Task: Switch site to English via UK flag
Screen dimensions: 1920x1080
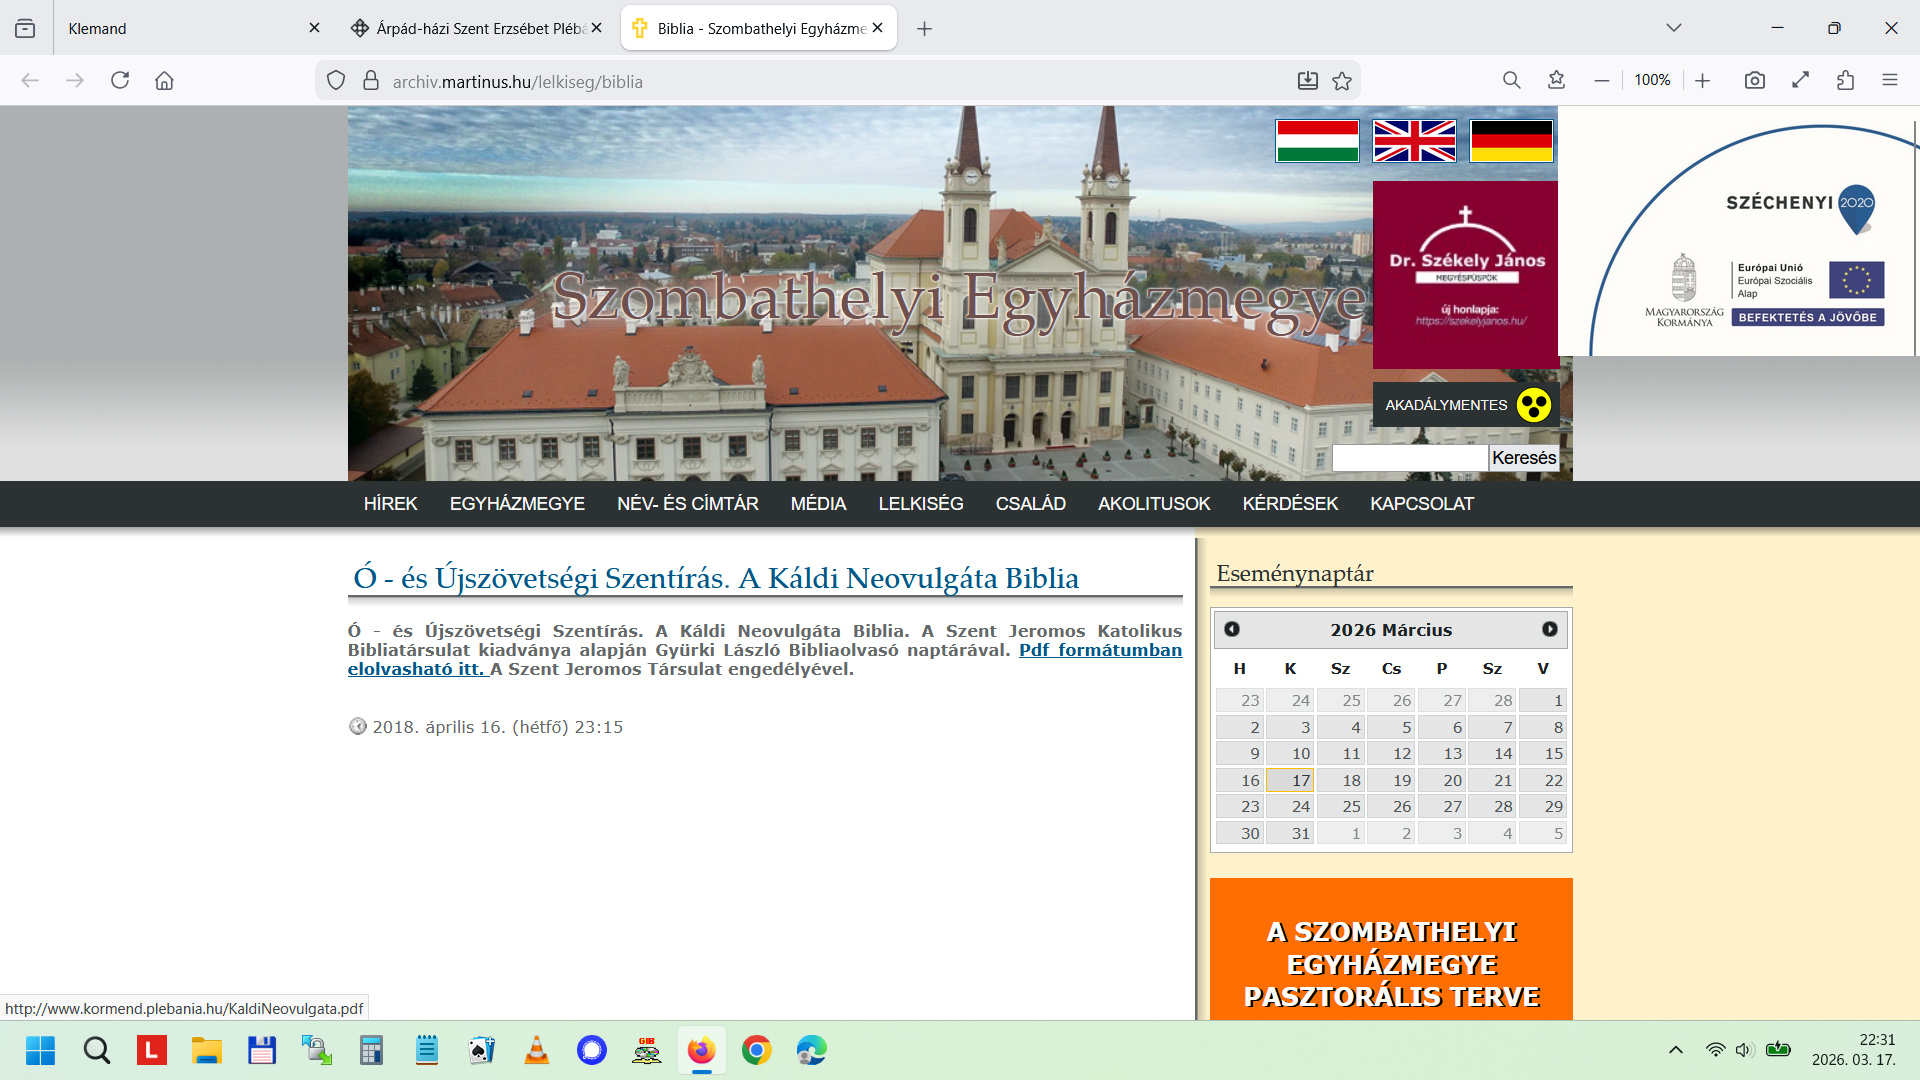Action: coord(1414,141)
